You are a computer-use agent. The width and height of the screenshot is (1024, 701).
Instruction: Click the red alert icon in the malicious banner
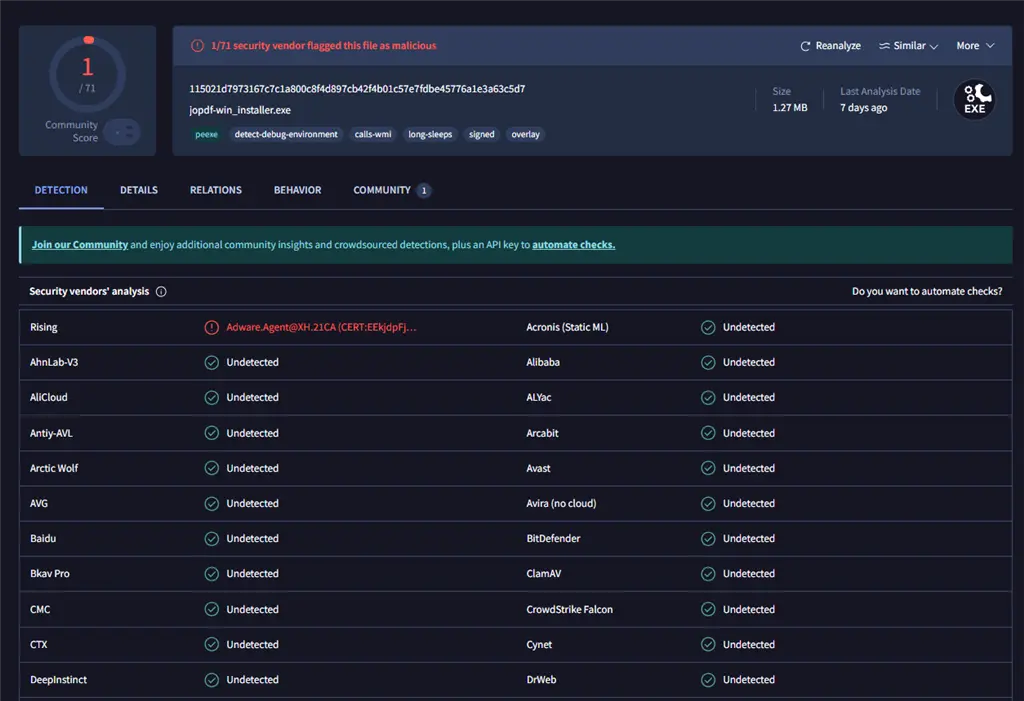197,46
